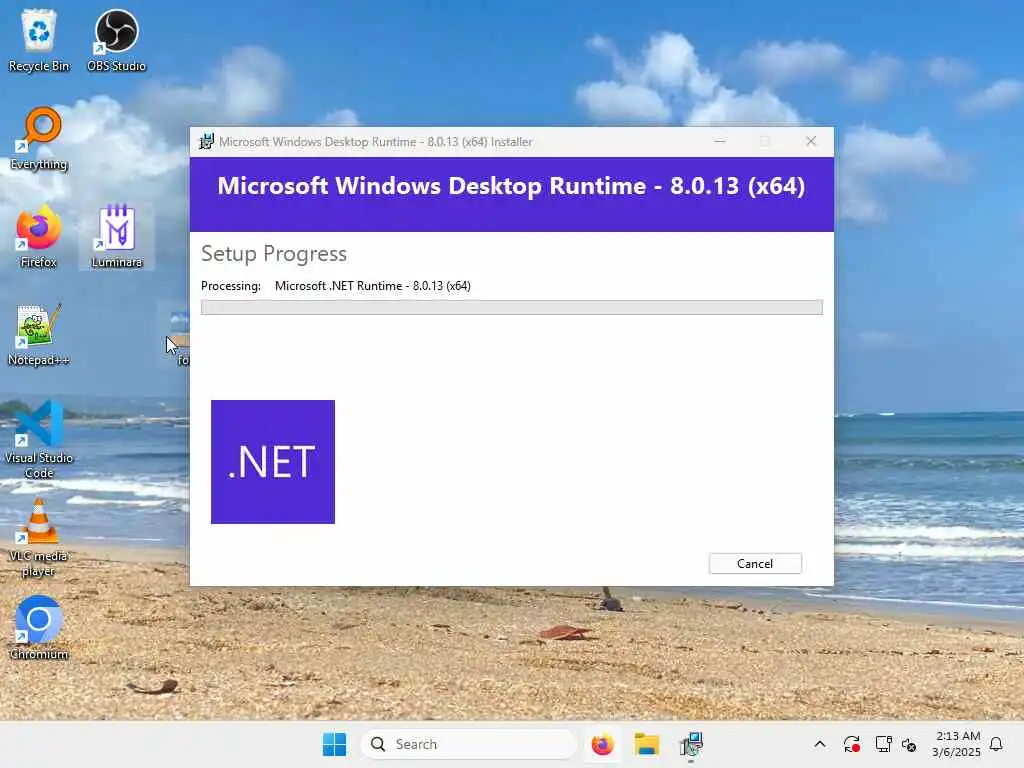Click the update sync tray icon
This screenshot has width=1024, height=768.
(852, 744)
